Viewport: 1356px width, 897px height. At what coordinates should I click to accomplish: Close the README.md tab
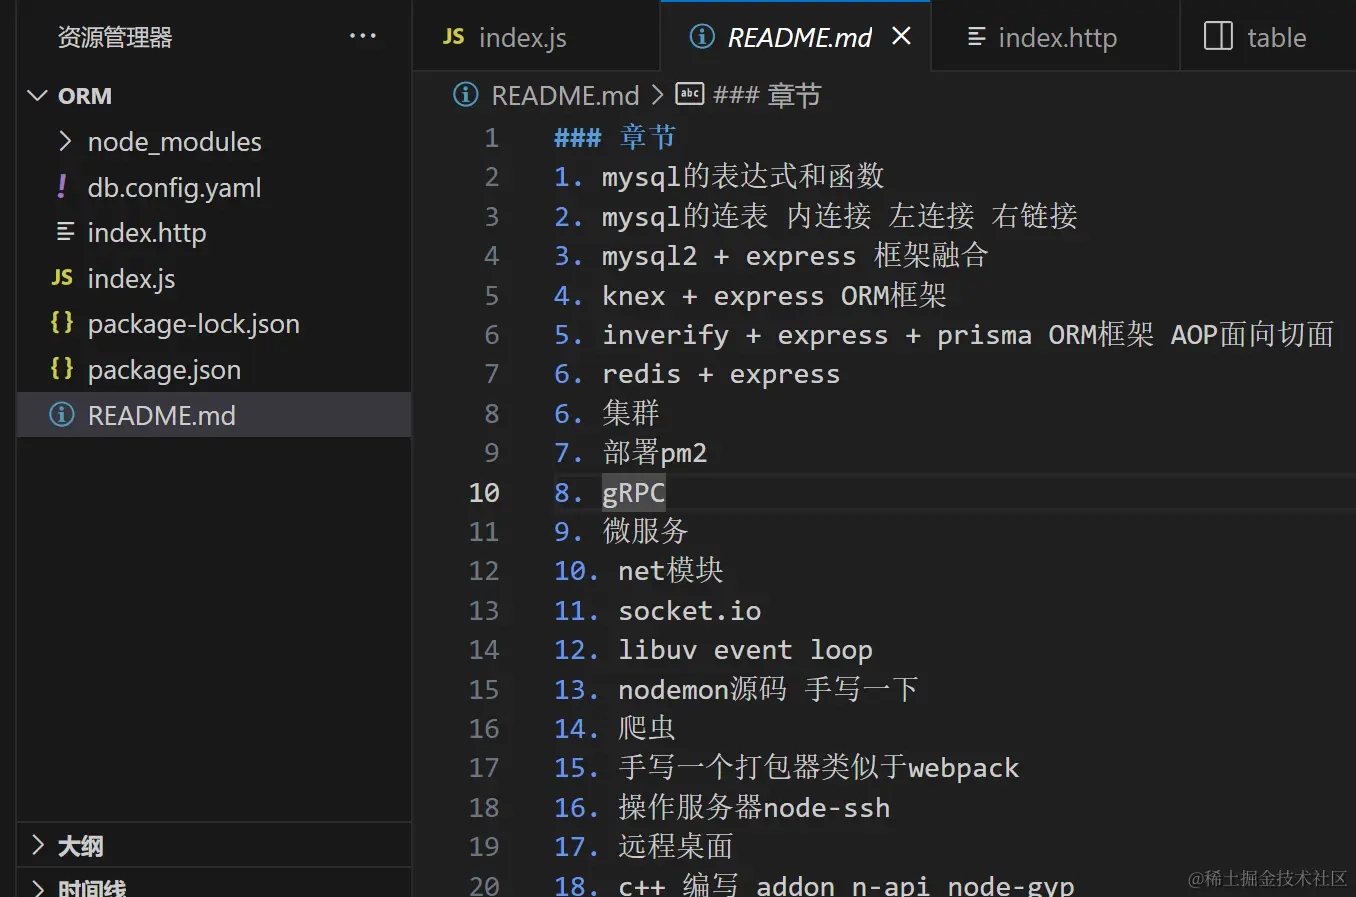click(x=901, y=35)
